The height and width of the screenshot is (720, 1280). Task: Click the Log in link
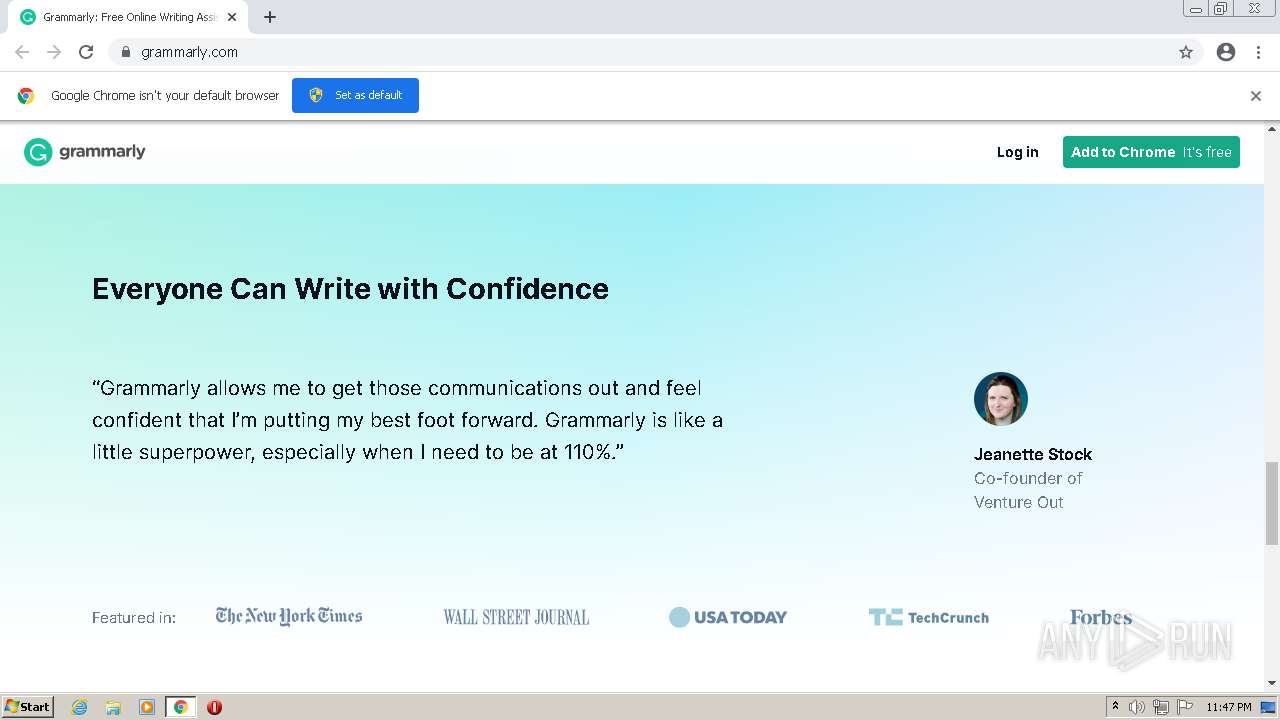point(1018,152)
